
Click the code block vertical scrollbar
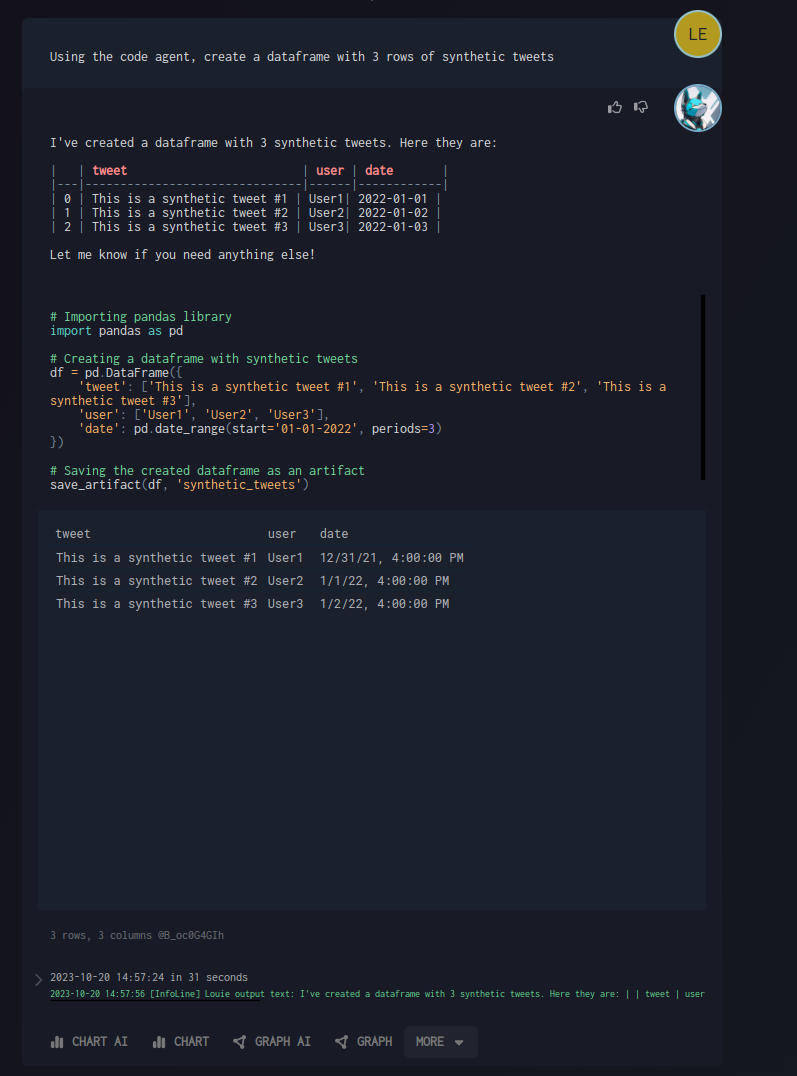pyautogui.click(x=702, y=387)
